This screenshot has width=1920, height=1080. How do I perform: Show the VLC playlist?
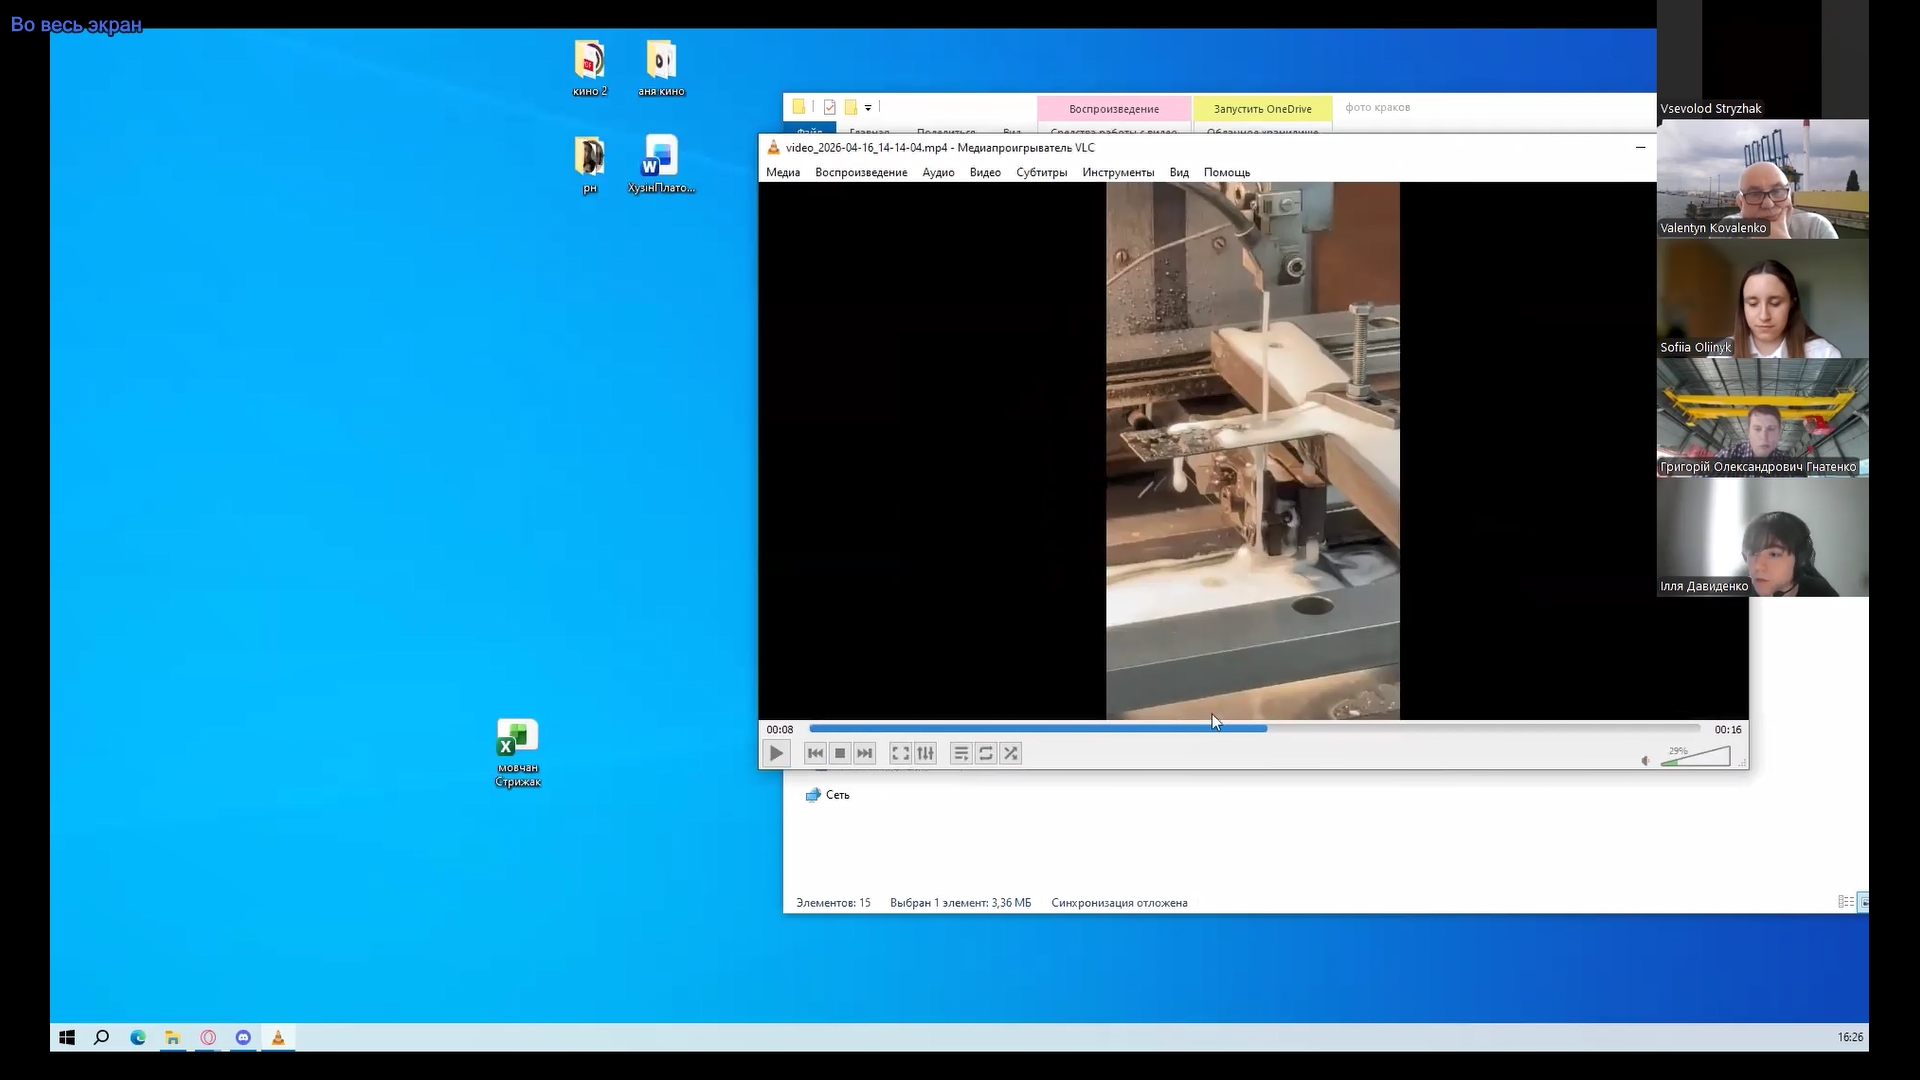[961, 754]
